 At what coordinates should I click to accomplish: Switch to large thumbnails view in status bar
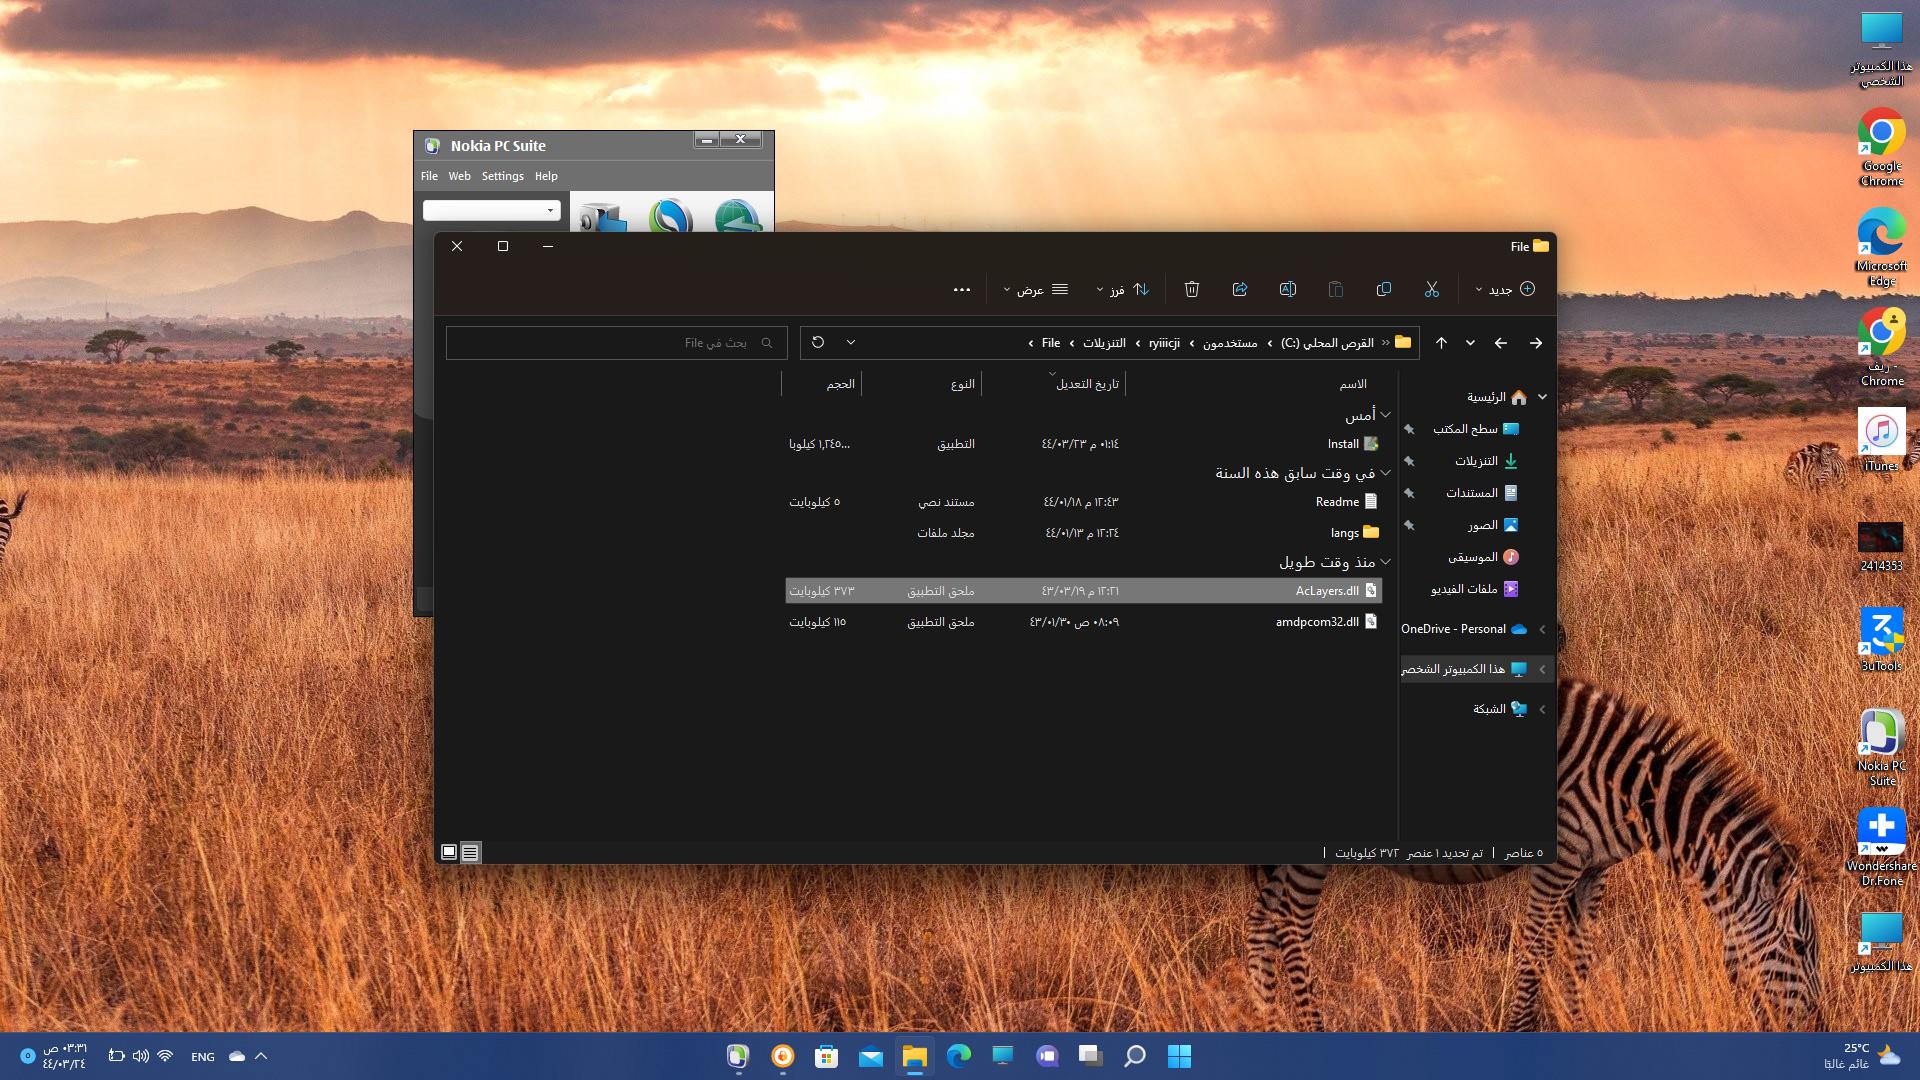[449, 852]
